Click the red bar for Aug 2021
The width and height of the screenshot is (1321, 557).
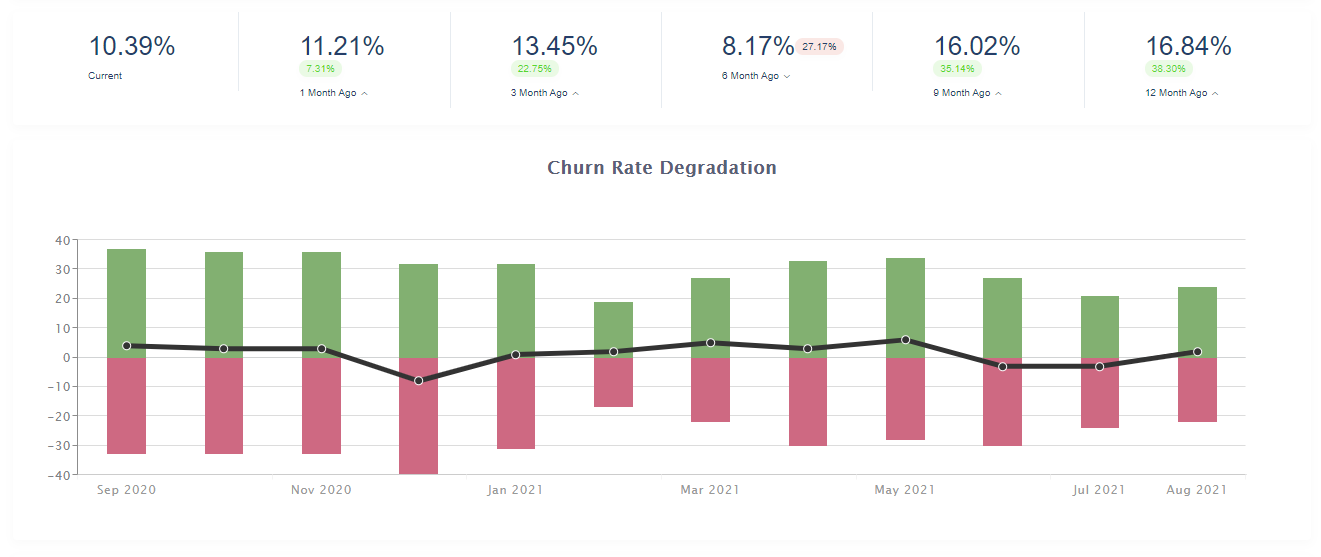1197,389
